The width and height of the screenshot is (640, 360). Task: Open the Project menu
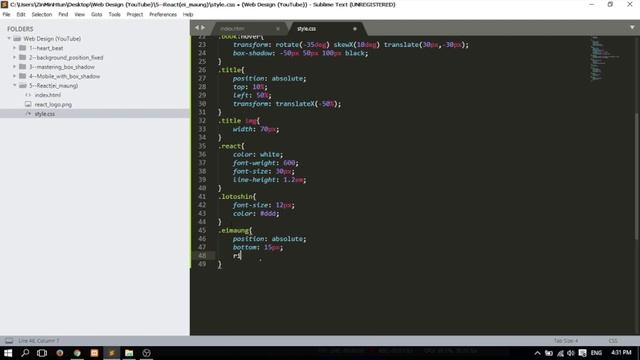tap(135, 14)
